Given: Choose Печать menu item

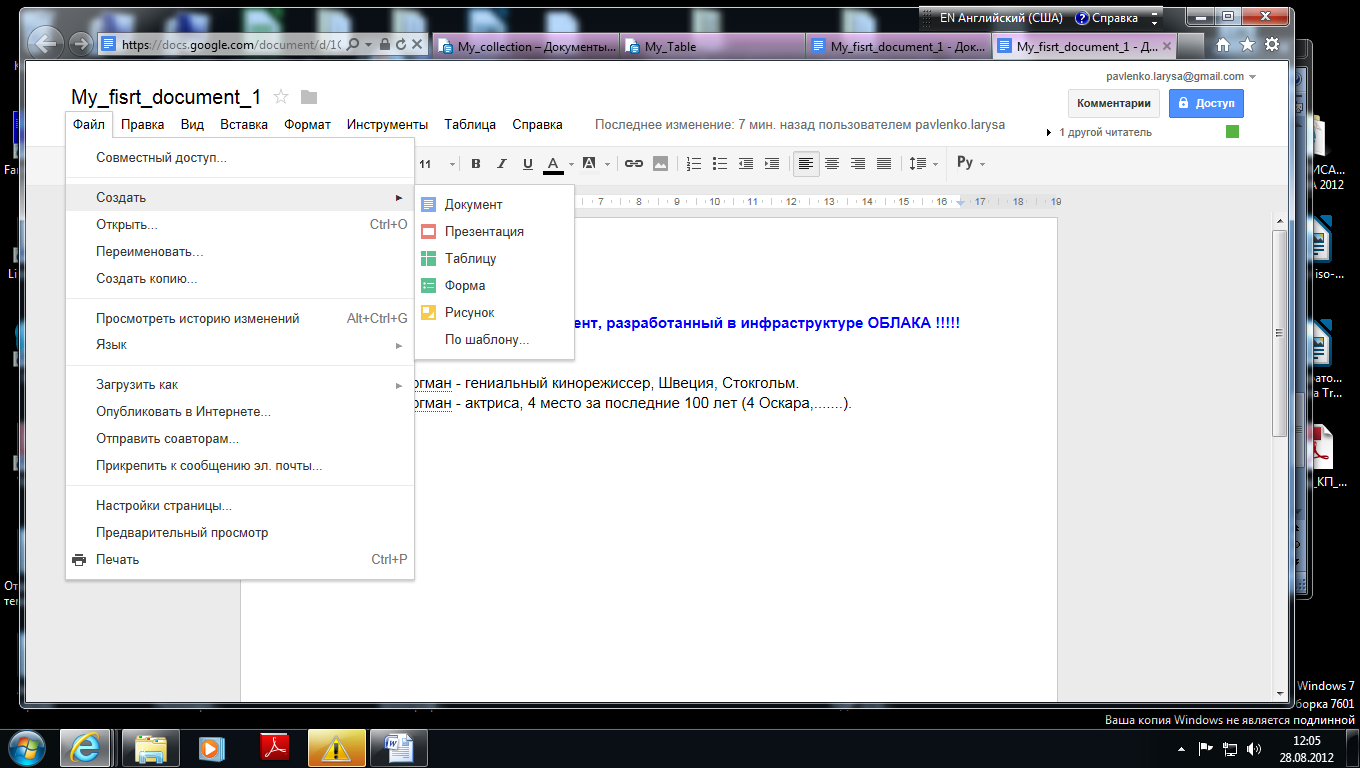Looking at the screenshot, I should coord(240,560).
